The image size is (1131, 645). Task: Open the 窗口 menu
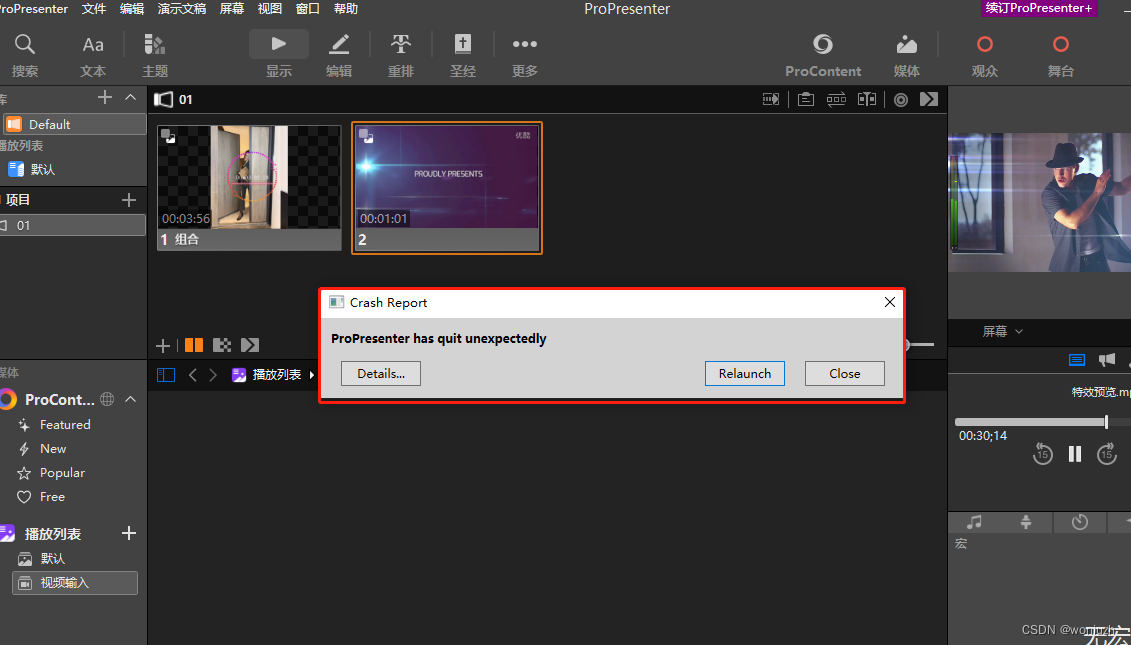point(308,9)
